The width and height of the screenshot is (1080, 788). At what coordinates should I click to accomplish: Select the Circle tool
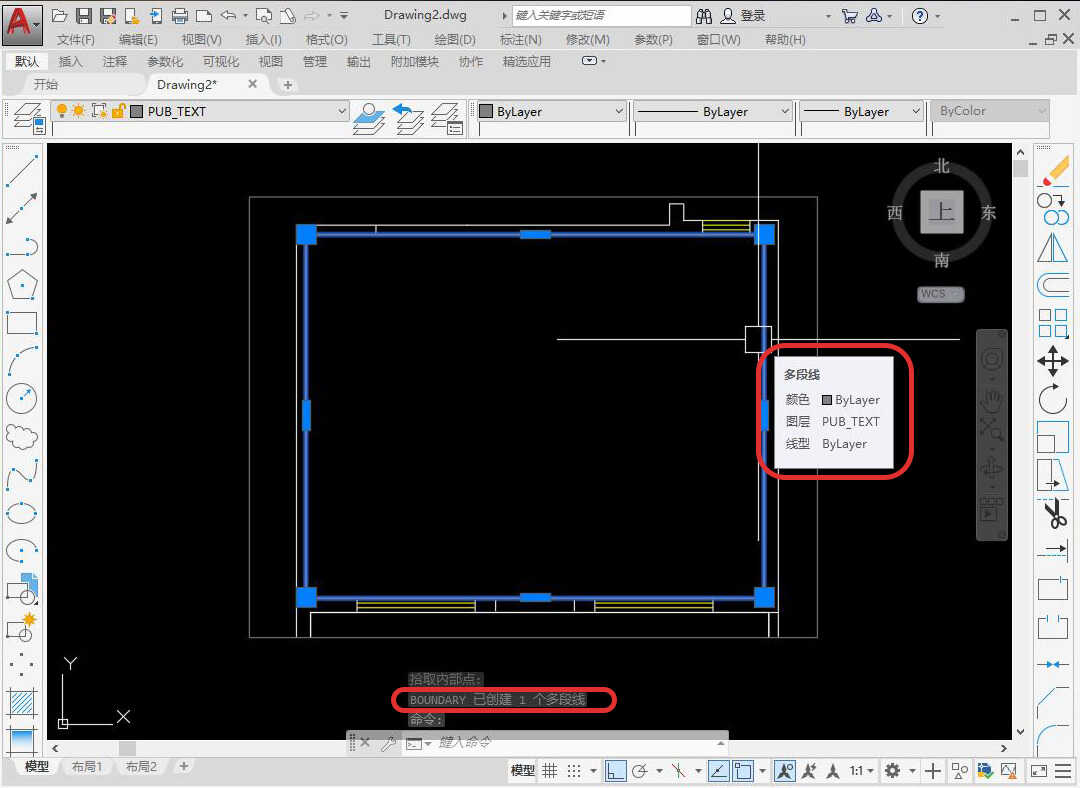point(21,398)
